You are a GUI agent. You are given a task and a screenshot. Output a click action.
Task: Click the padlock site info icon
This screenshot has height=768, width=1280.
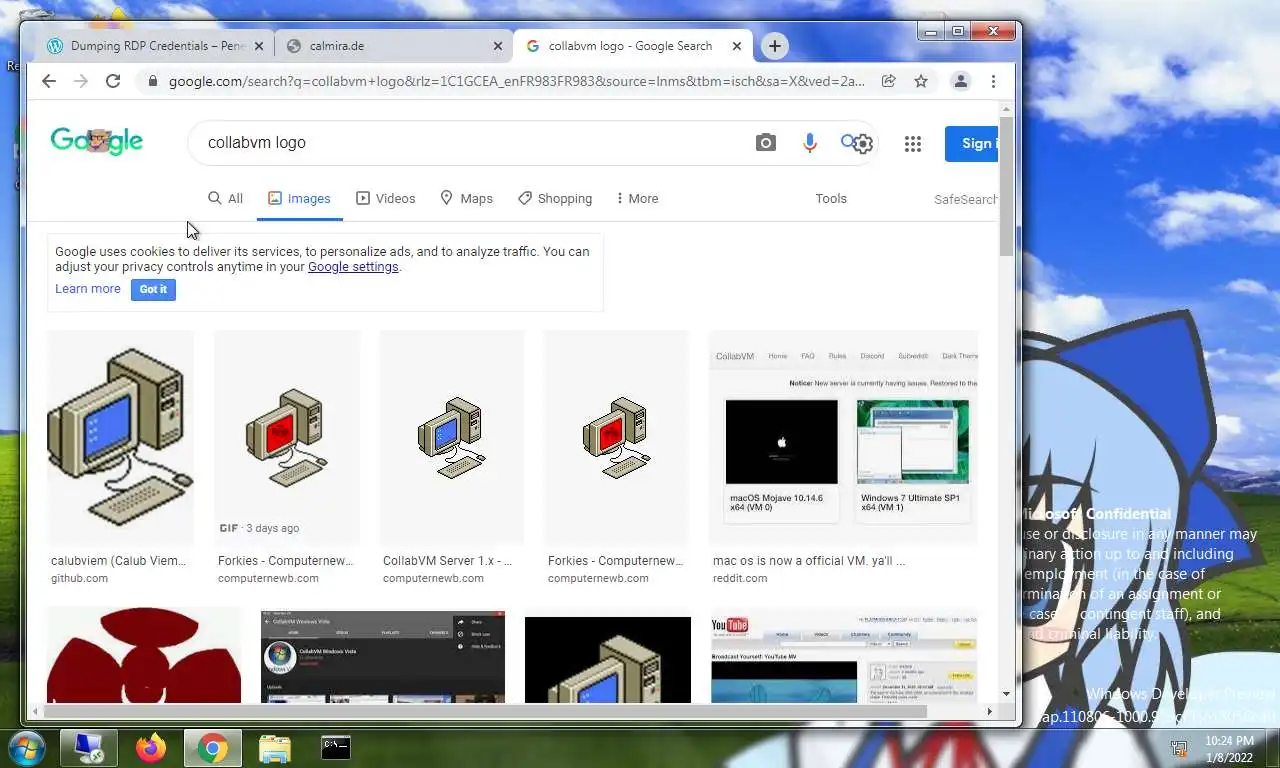pos(152,81)
